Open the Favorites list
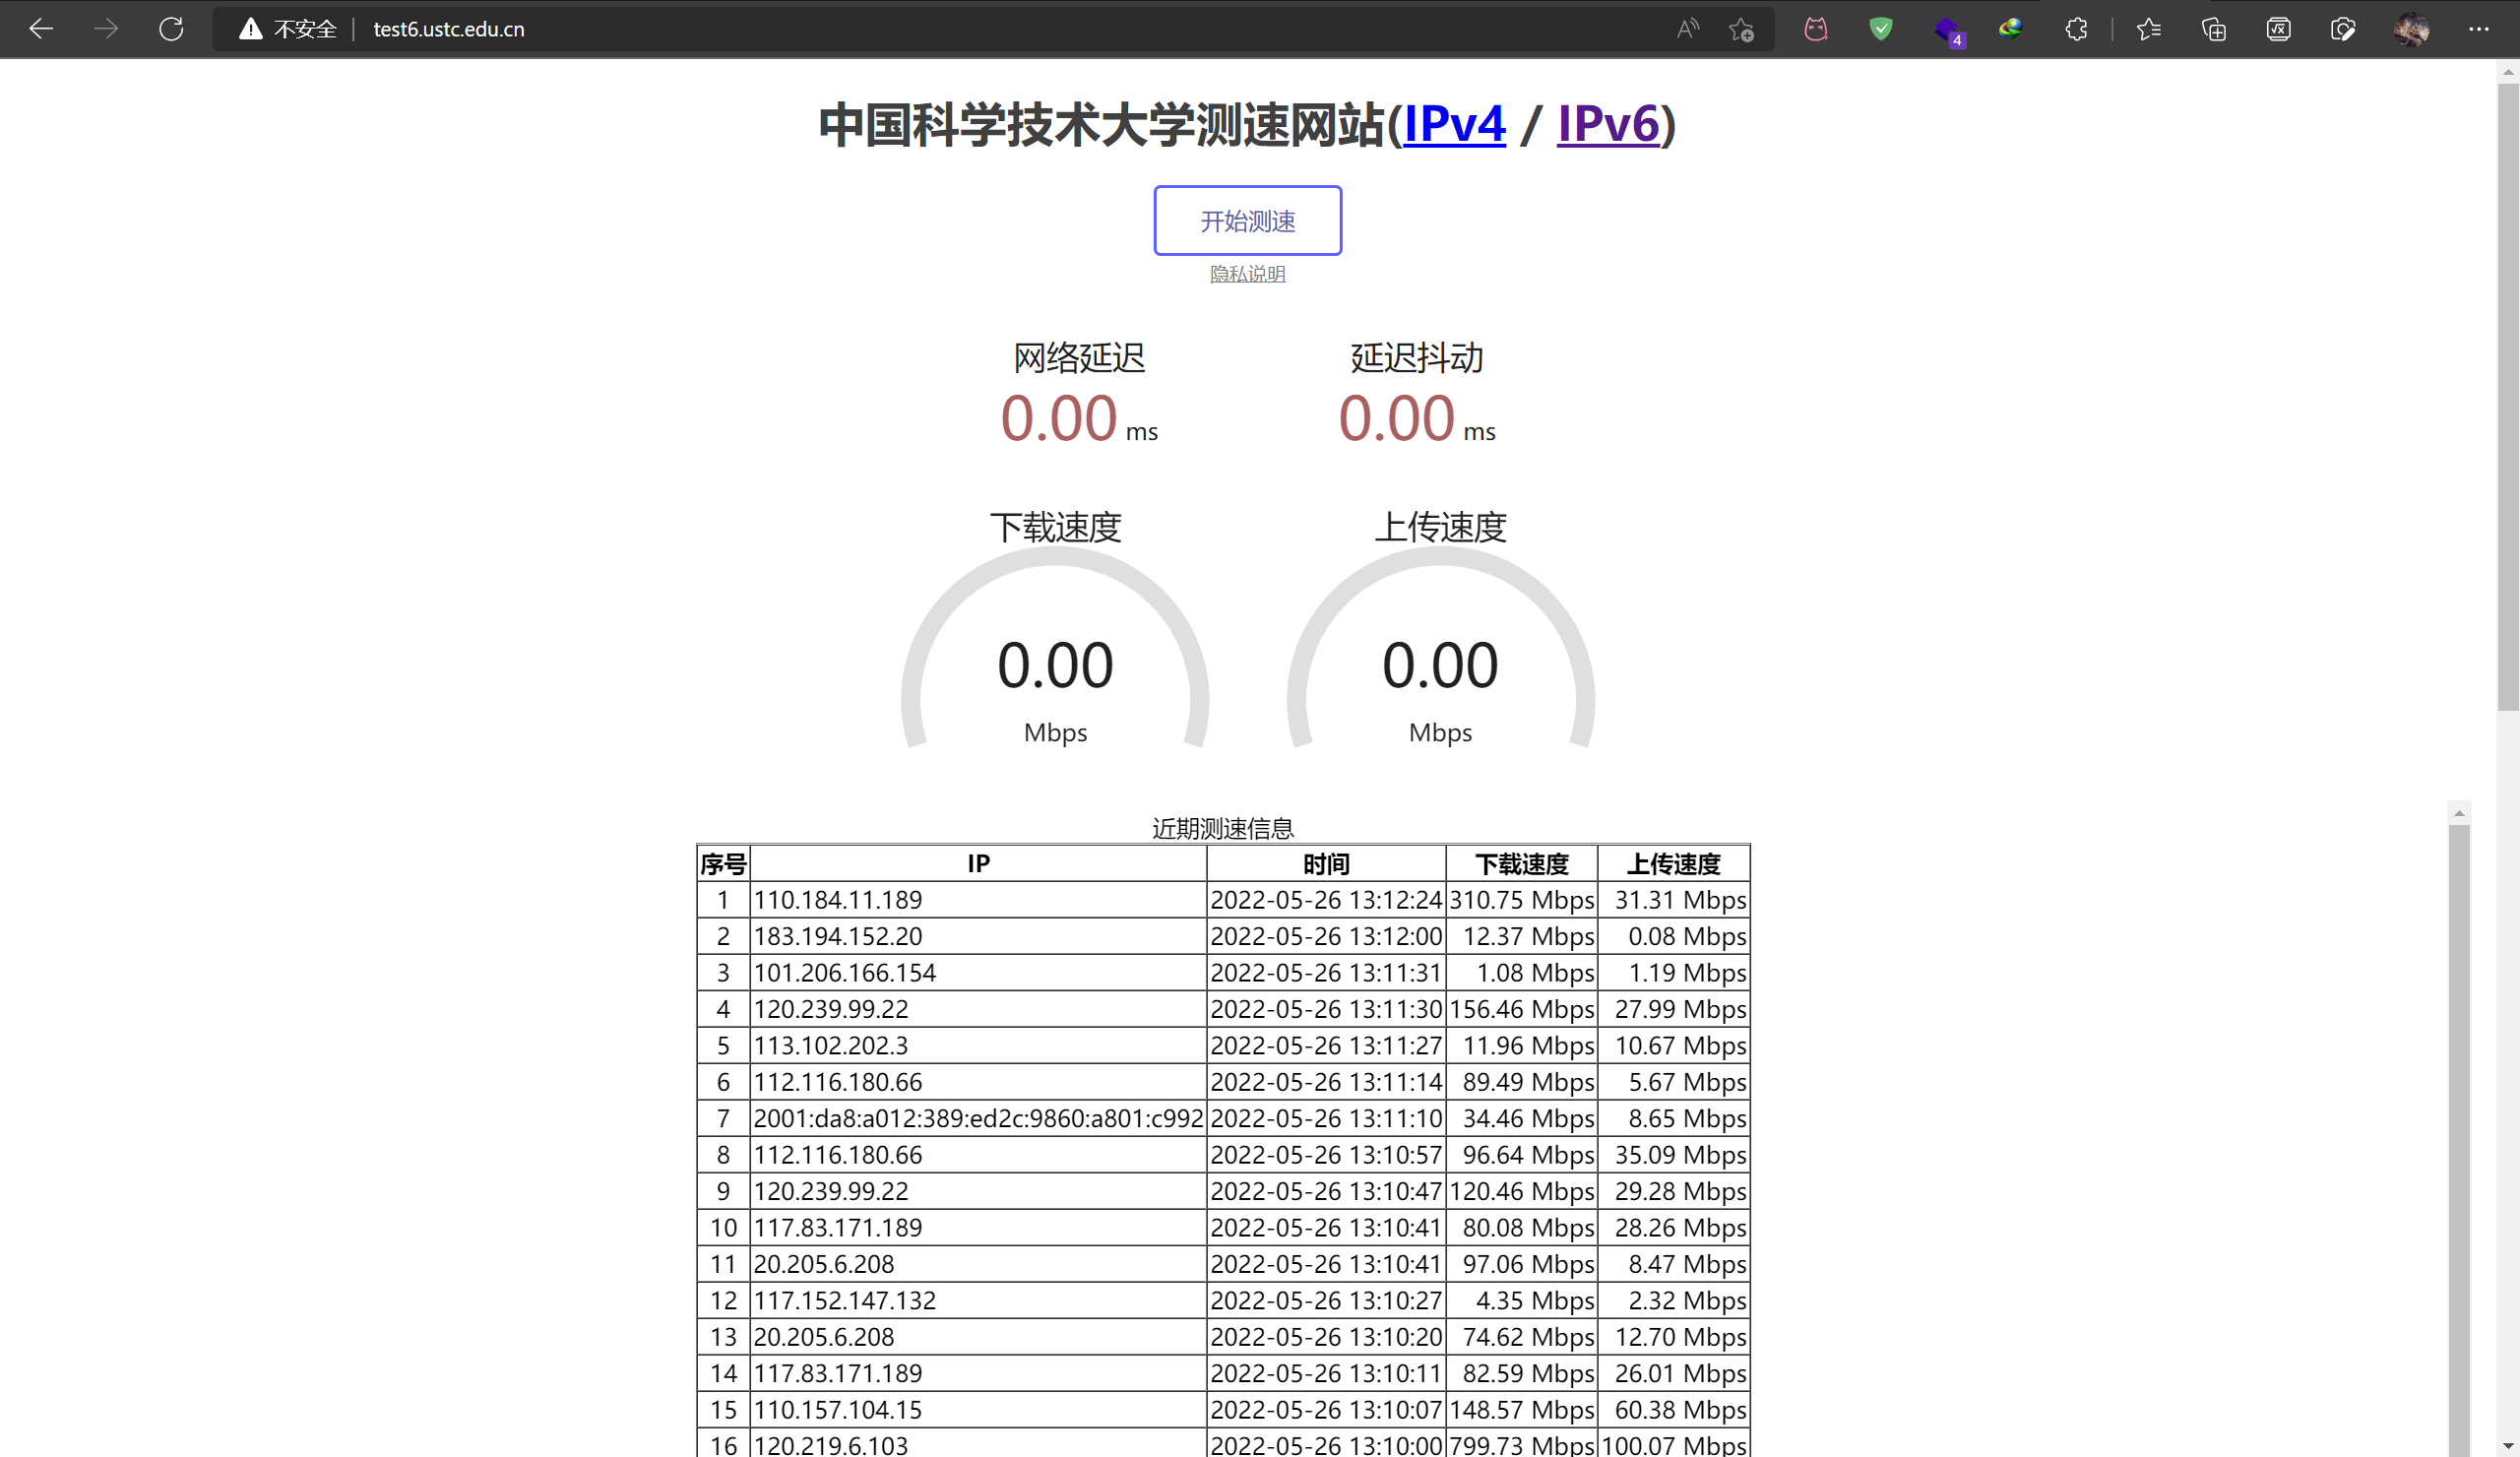This screenshot has width=2520, height=1457. [2149, 29]
